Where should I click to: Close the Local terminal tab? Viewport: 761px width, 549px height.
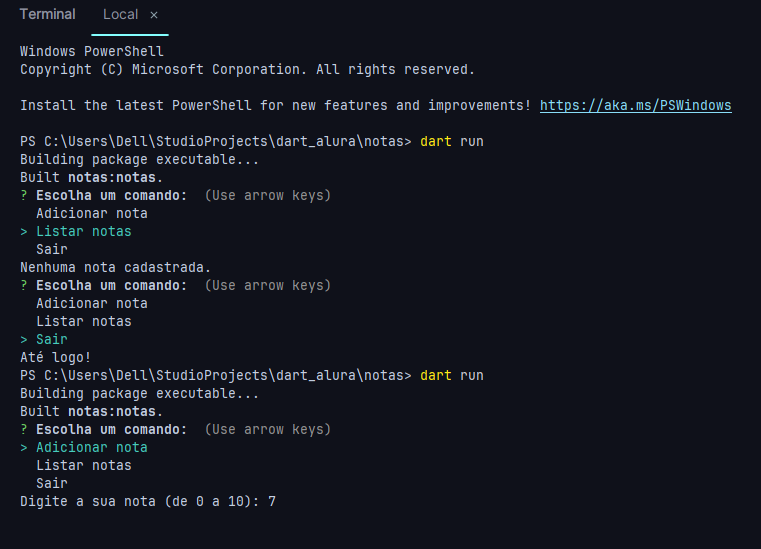154,15
